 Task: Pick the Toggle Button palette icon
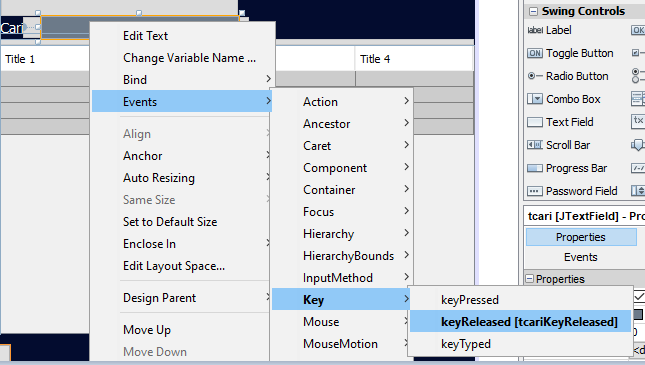[535, 53]
